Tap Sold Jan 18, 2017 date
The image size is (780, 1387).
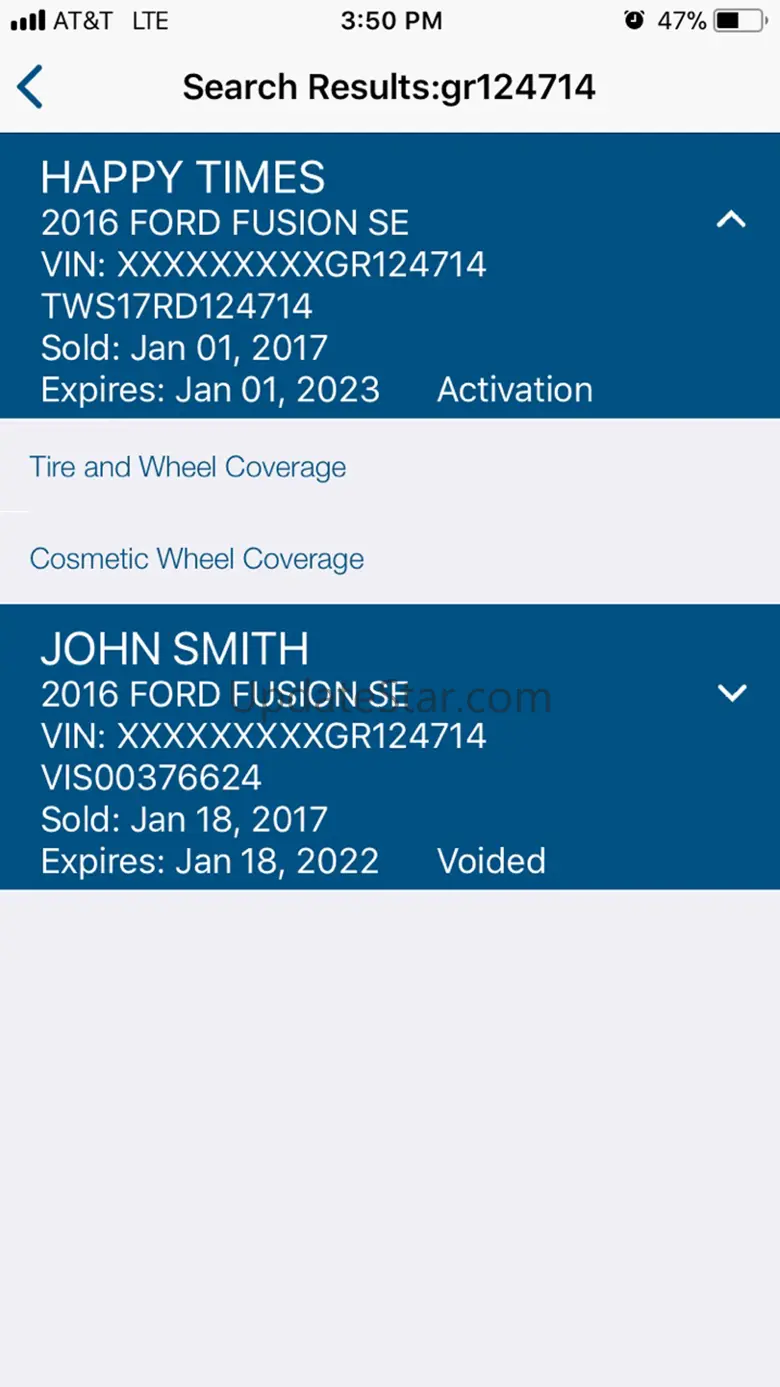point(184,820)
